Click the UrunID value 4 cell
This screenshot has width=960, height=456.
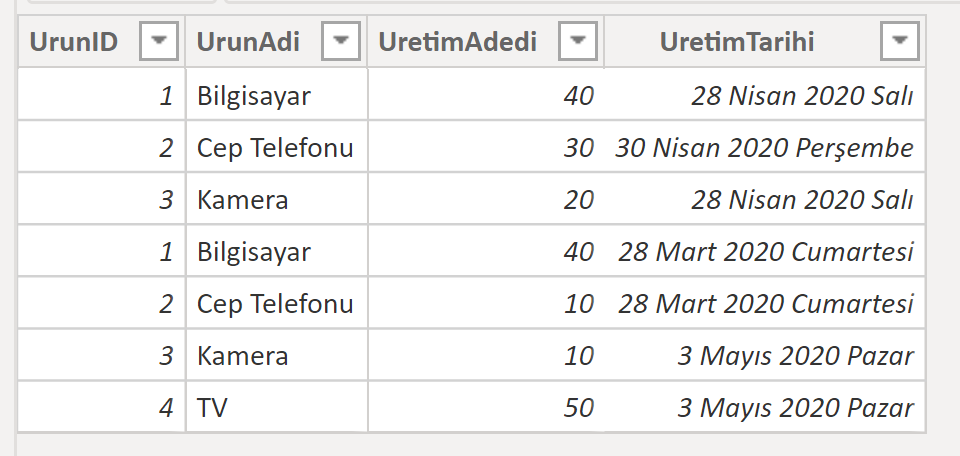pyautogui.click(x=102, y=407)
